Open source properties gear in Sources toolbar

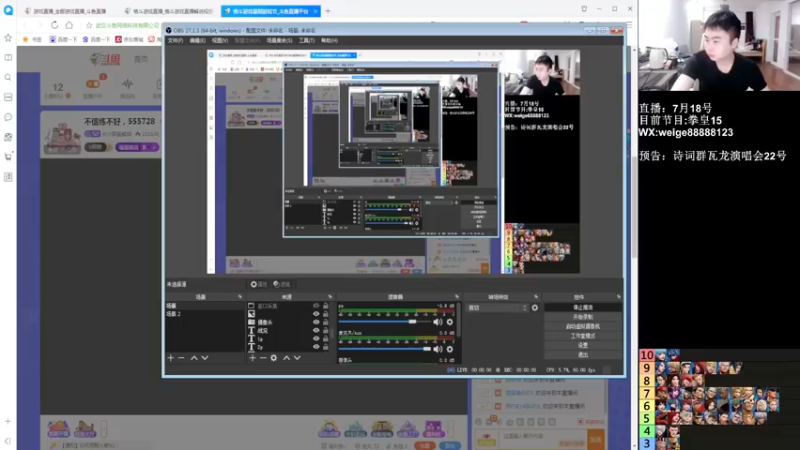coord(274,358)
